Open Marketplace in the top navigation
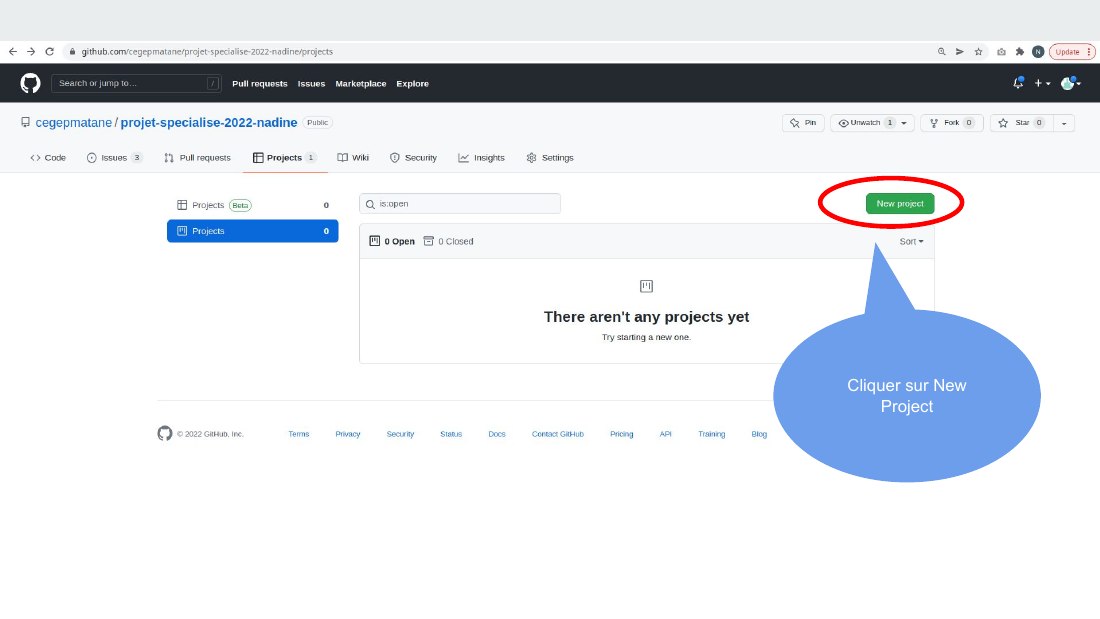Image resolution: width=1100 pixels, height=619 pixels. [x=361, y=84]
